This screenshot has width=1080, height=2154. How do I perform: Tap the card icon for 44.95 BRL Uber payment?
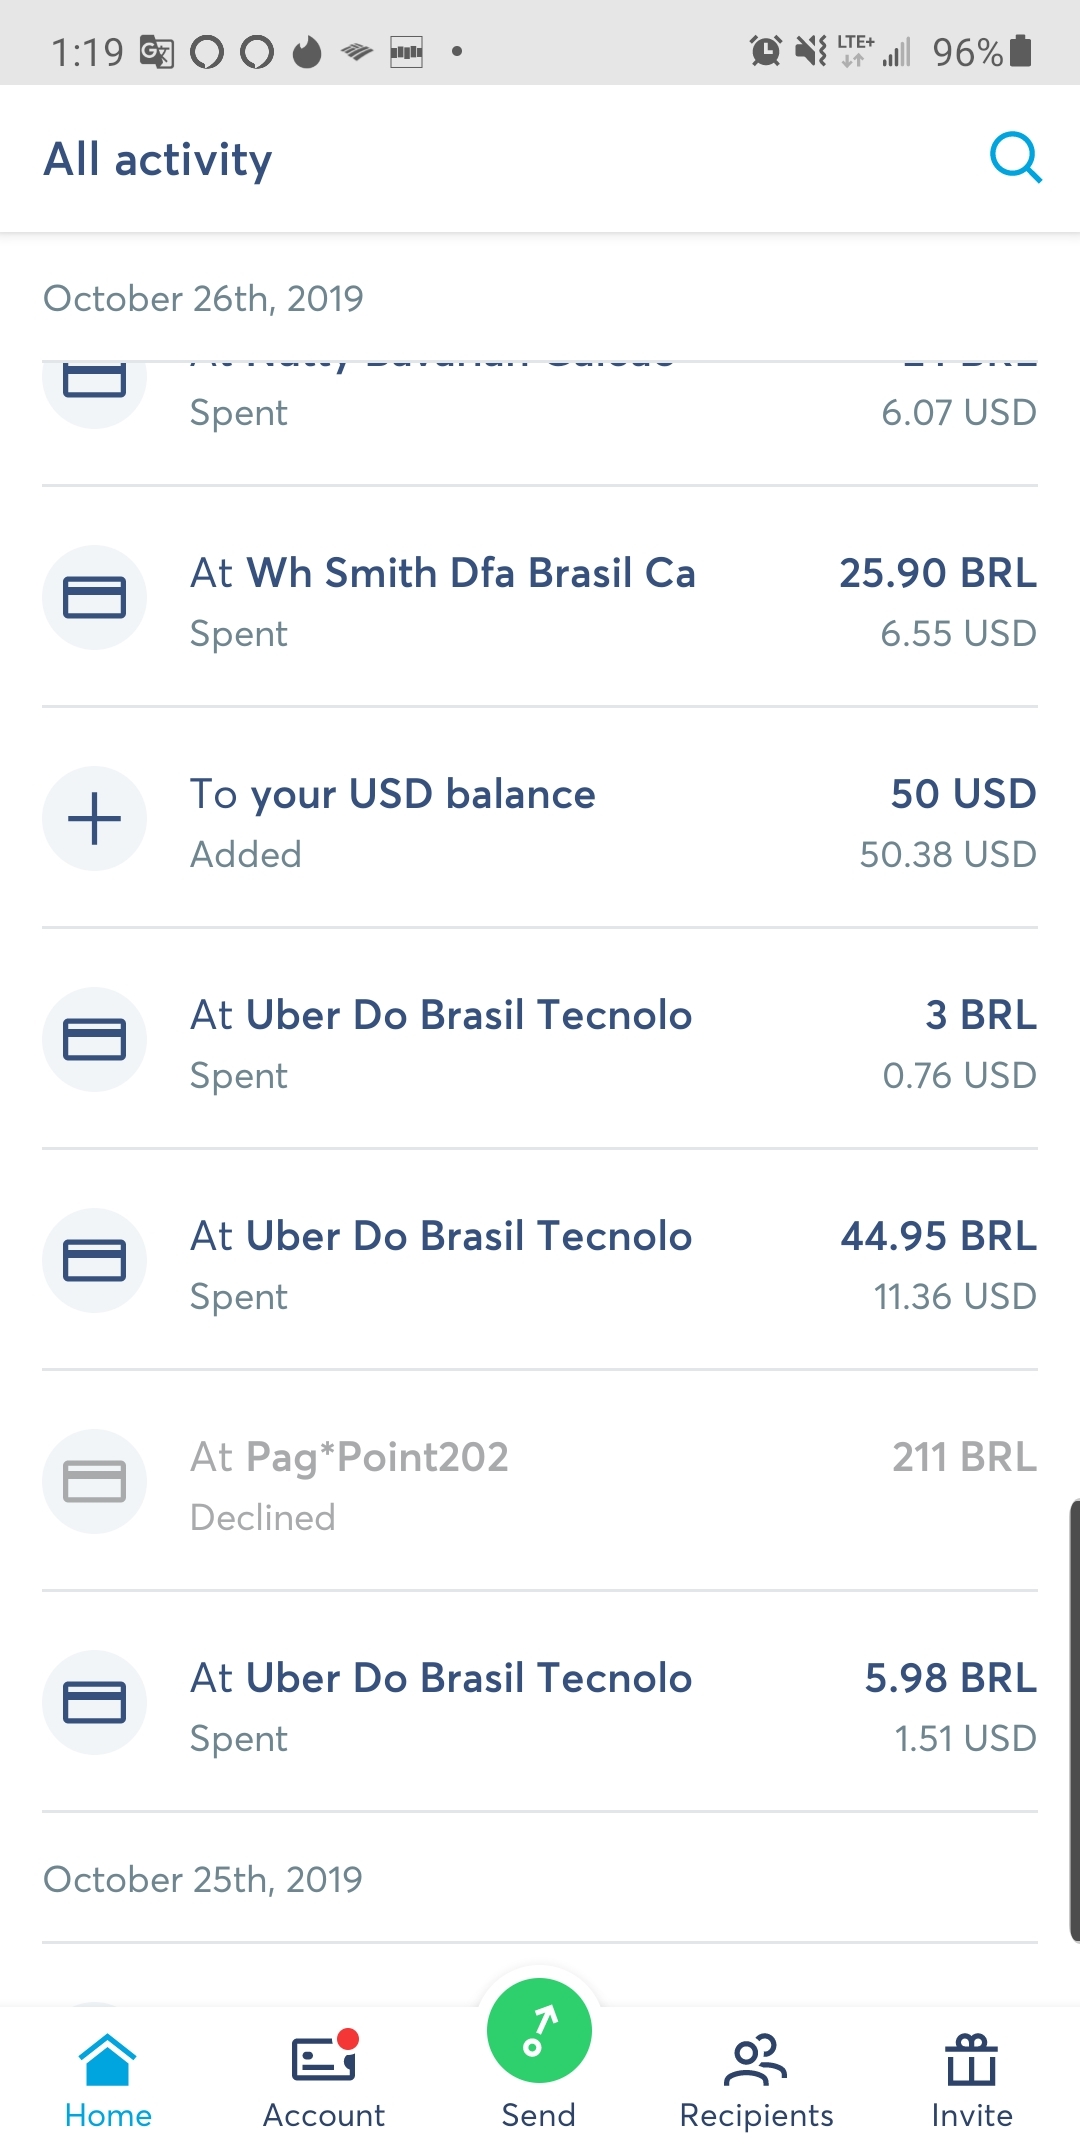tap(94, 1261)
